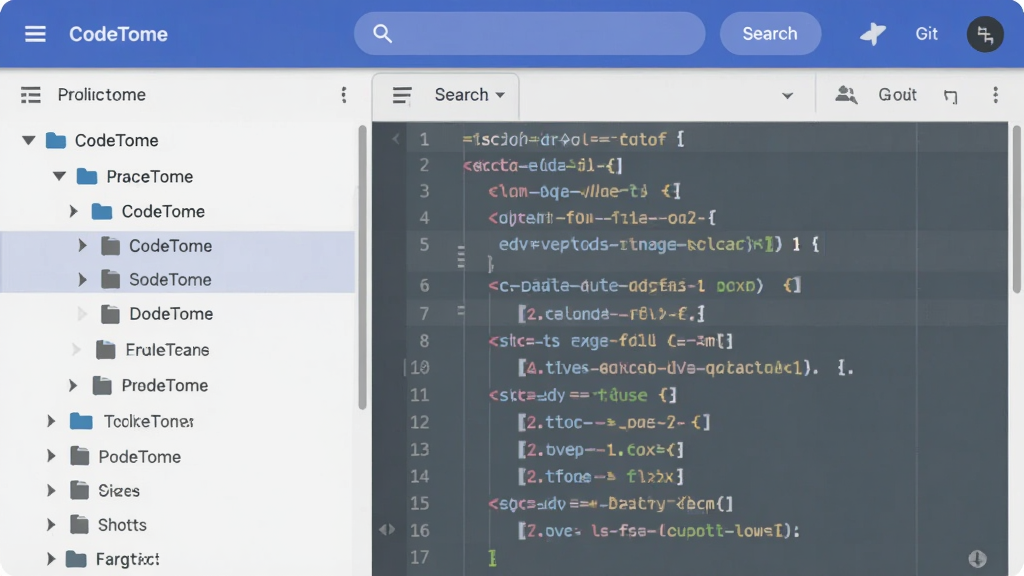
Task: Click the people icon beside Gout
Action: pos(846,95)
